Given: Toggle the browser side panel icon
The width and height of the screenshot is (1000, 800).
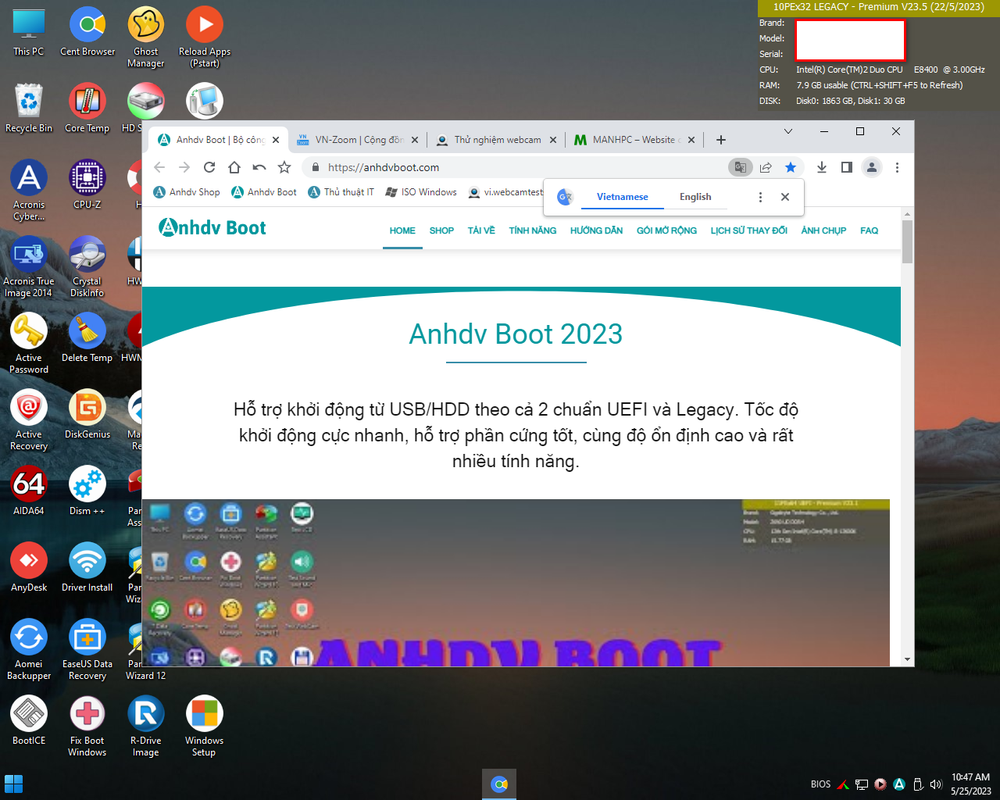Looking at the screenshot, I should [846, 167].
